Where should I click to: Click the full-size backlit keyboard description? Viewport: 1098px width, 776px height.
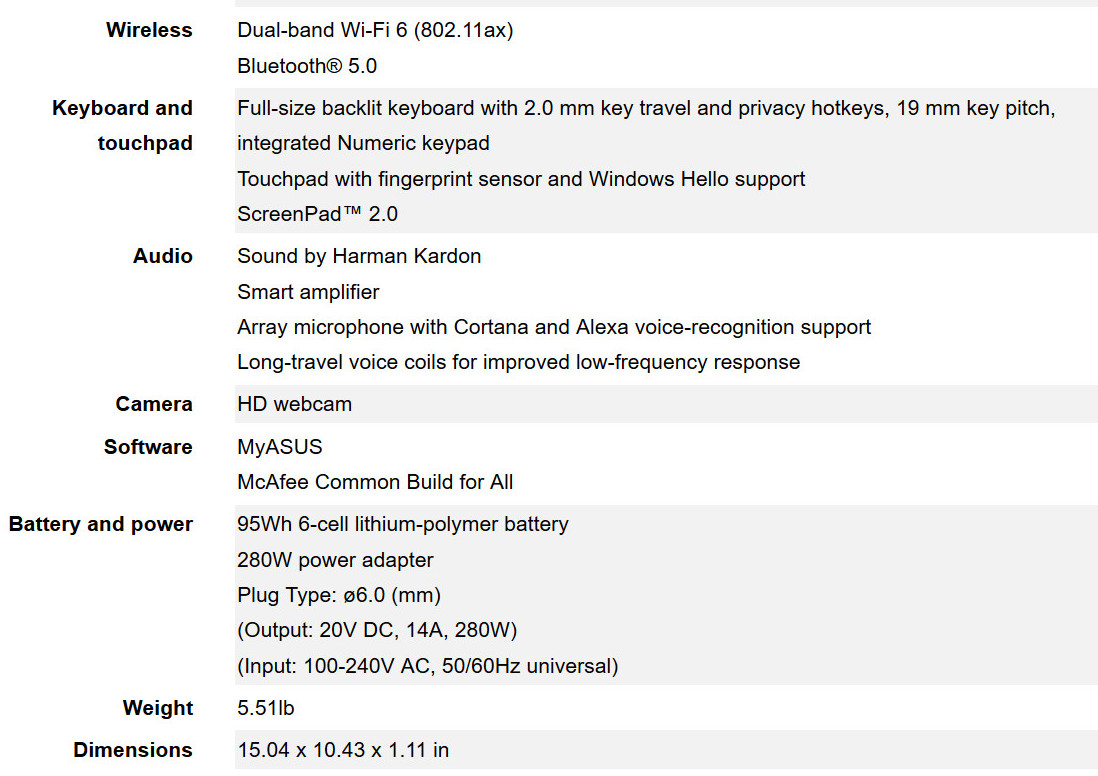[646, 125]
